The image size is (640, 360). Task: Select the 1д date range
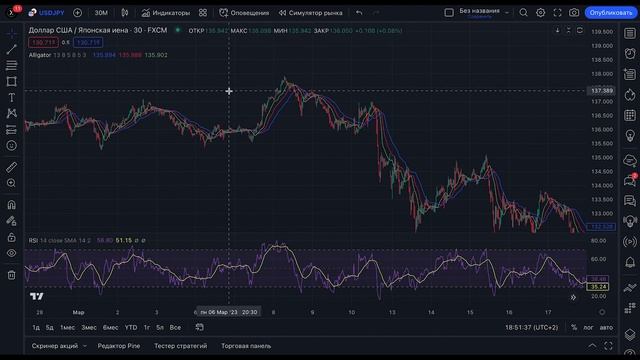coord(36,327)
